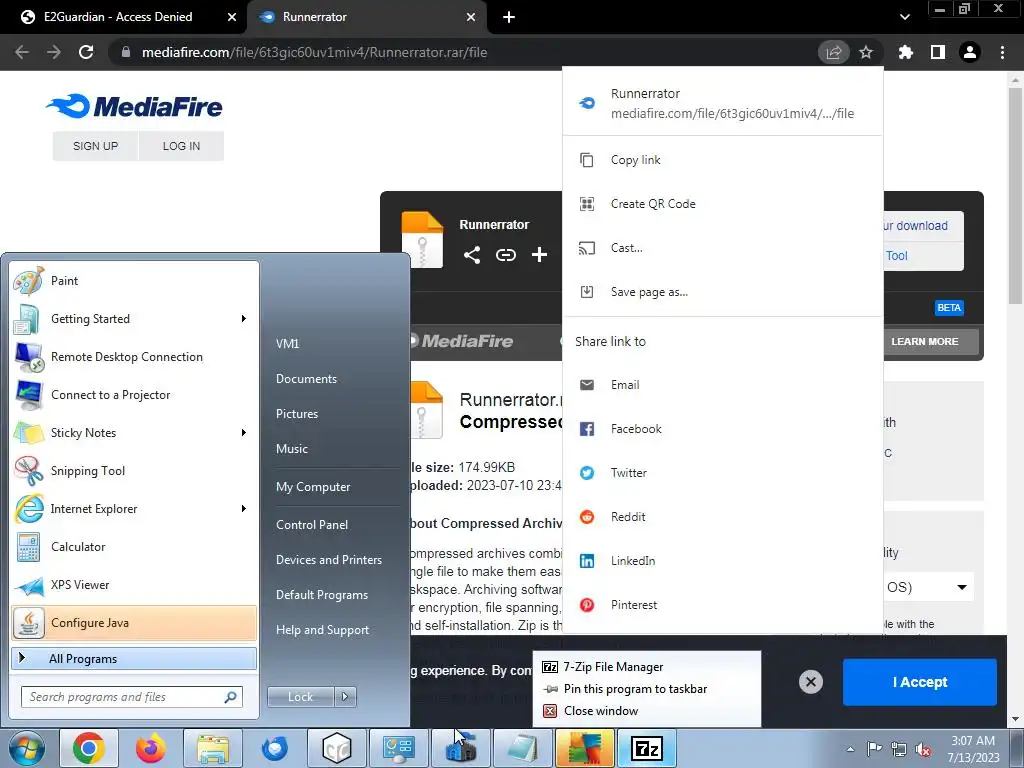Open shutdown options arrow beside Lock
This screenshot has width=1024, height=768.
(x=345, y=697)
